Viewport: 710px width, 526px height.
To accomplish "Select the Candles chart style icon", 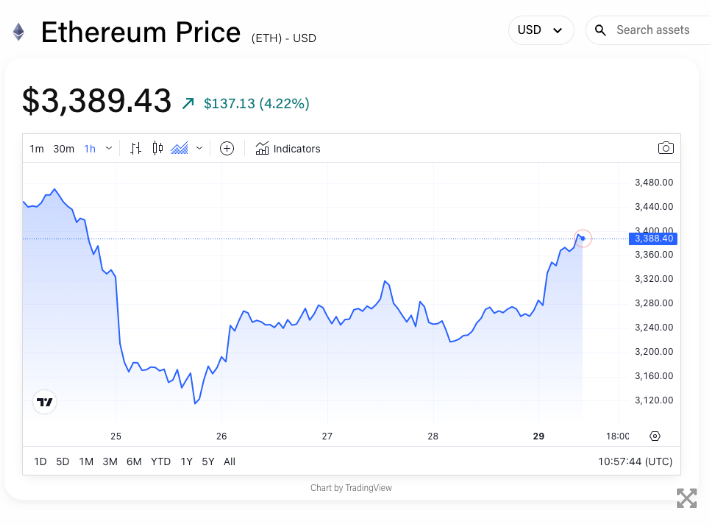I will (158, 148).
